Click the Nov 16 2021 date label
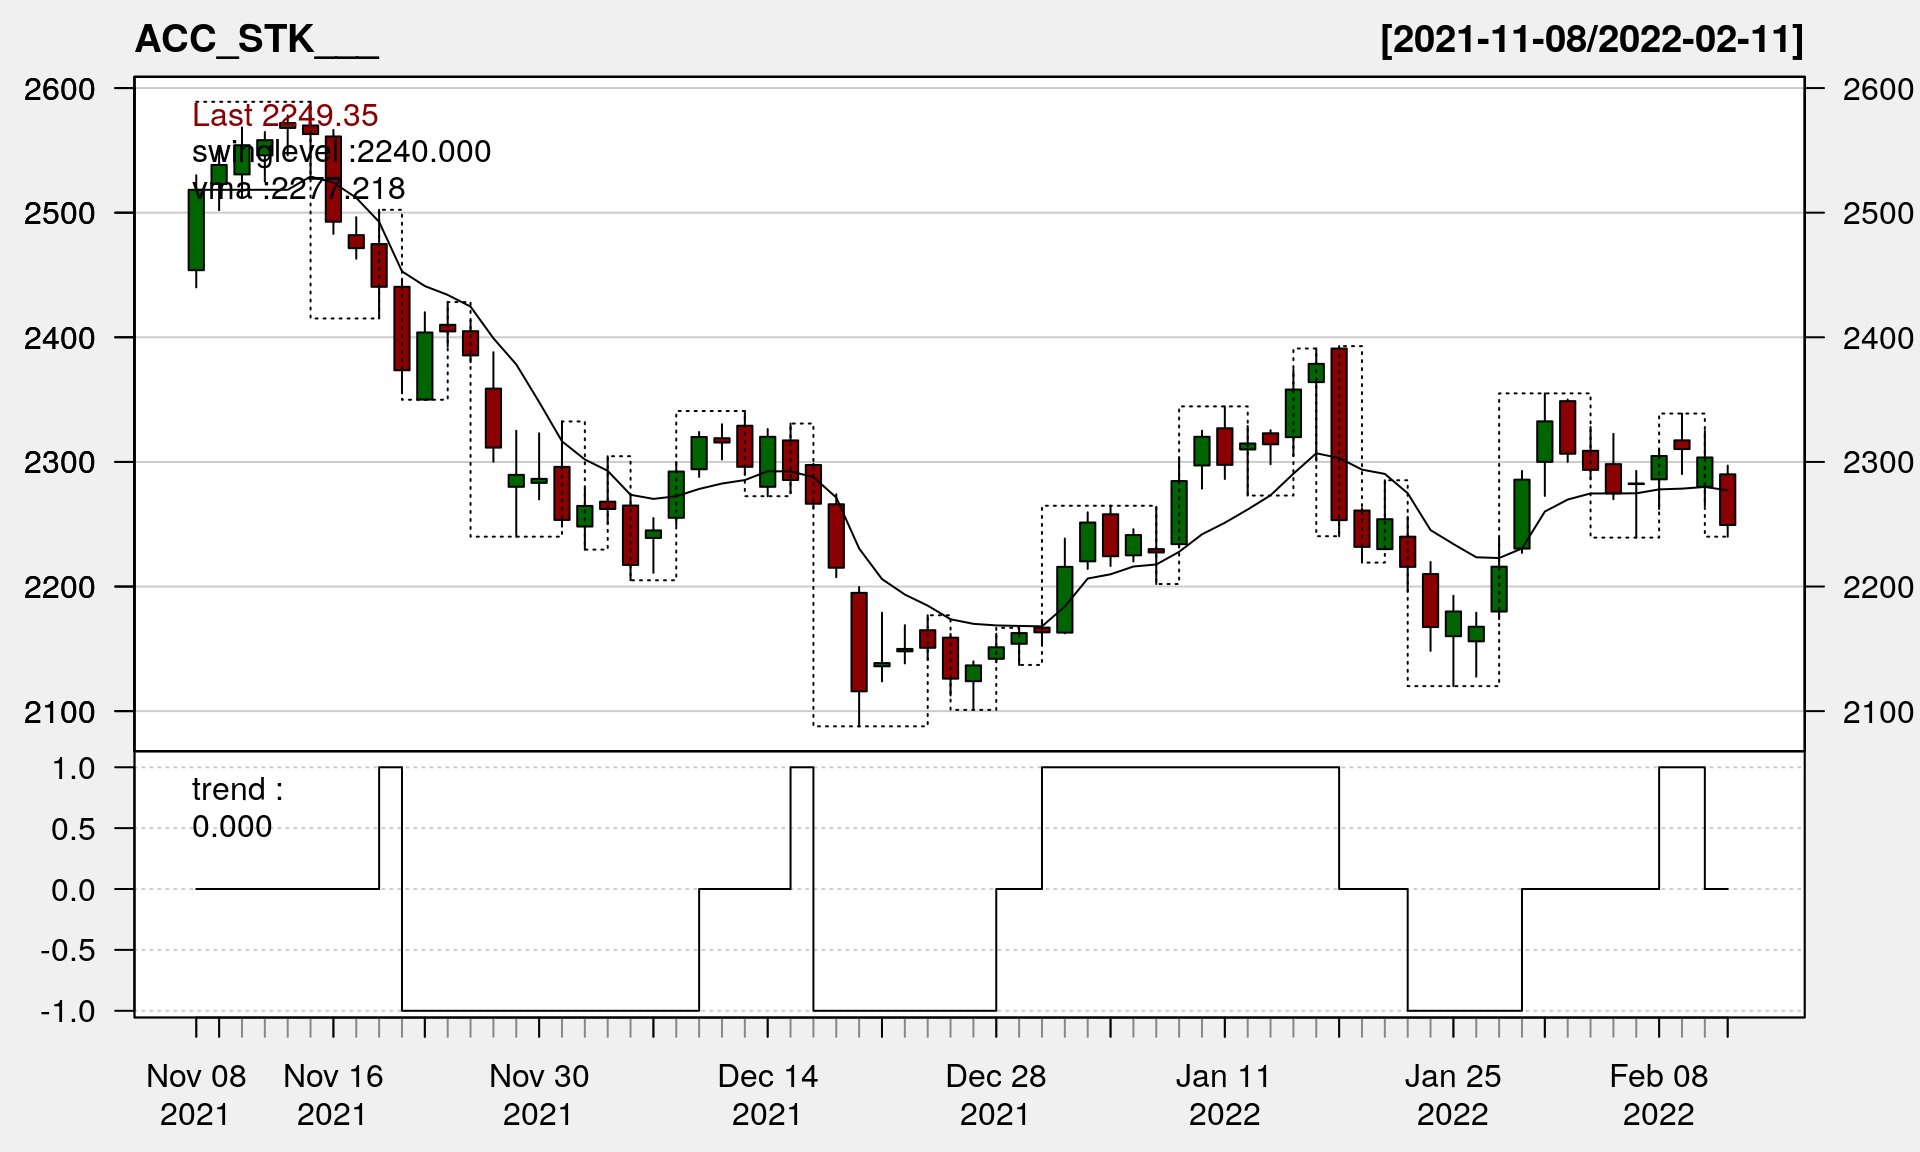The image size is (1920, 1152). click(333, 1094)
